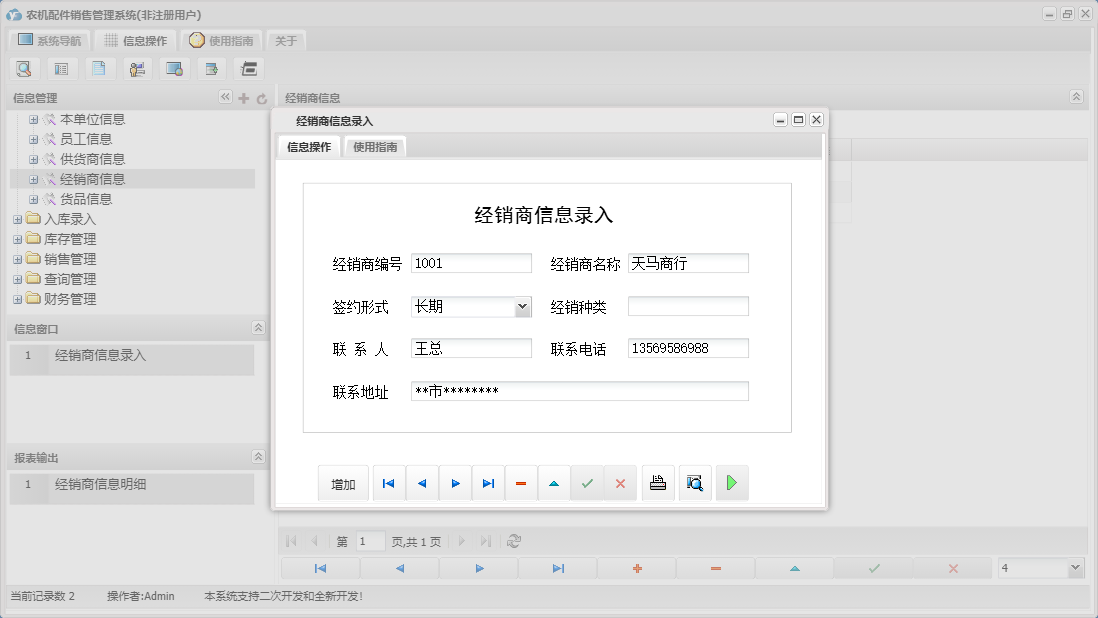Click inside the 联系电话 input field
This screenshot has width=1098, height=618.
click(687, 349)
